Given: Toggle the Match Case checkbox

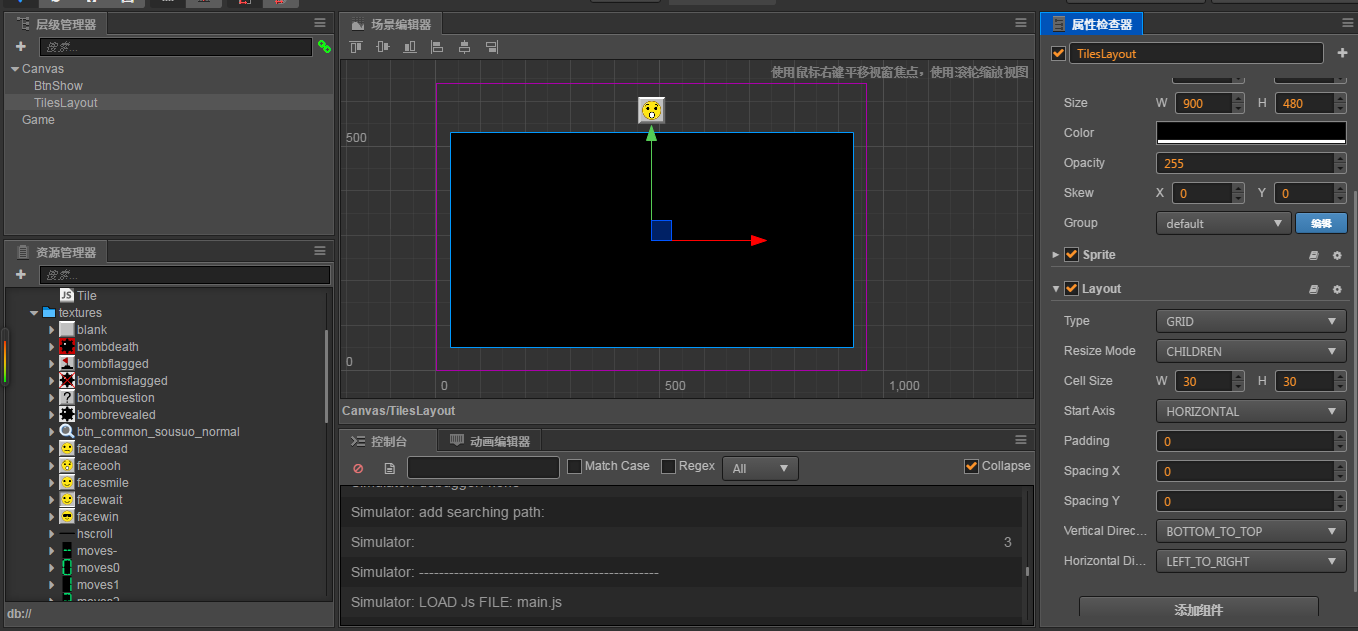Looking at the screenshot, I should click(574, 466).
